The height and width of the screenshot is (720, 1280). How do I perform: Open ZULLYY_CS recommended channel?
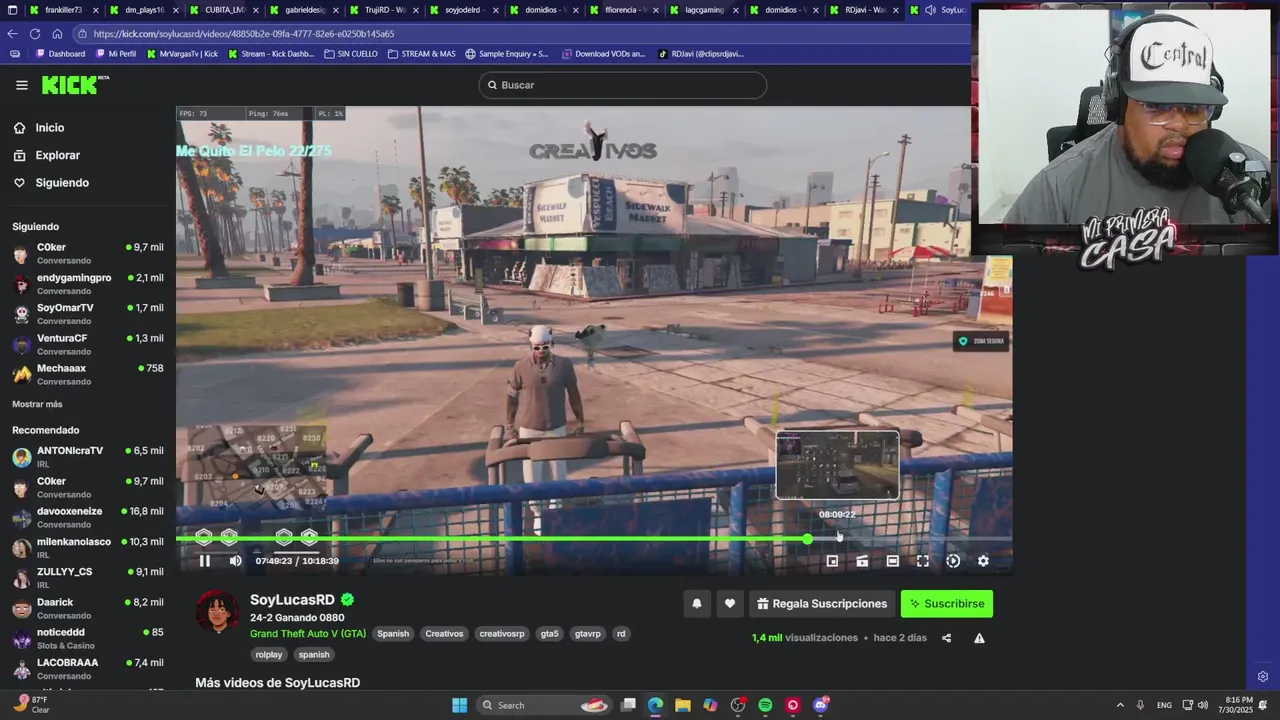(88, 578)
